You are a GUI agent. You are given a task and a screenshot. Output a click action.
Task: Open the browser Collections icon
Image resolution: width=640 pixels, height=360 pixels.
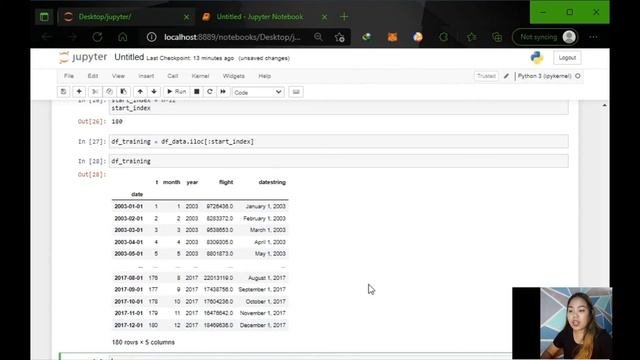[x=497, y=37]
